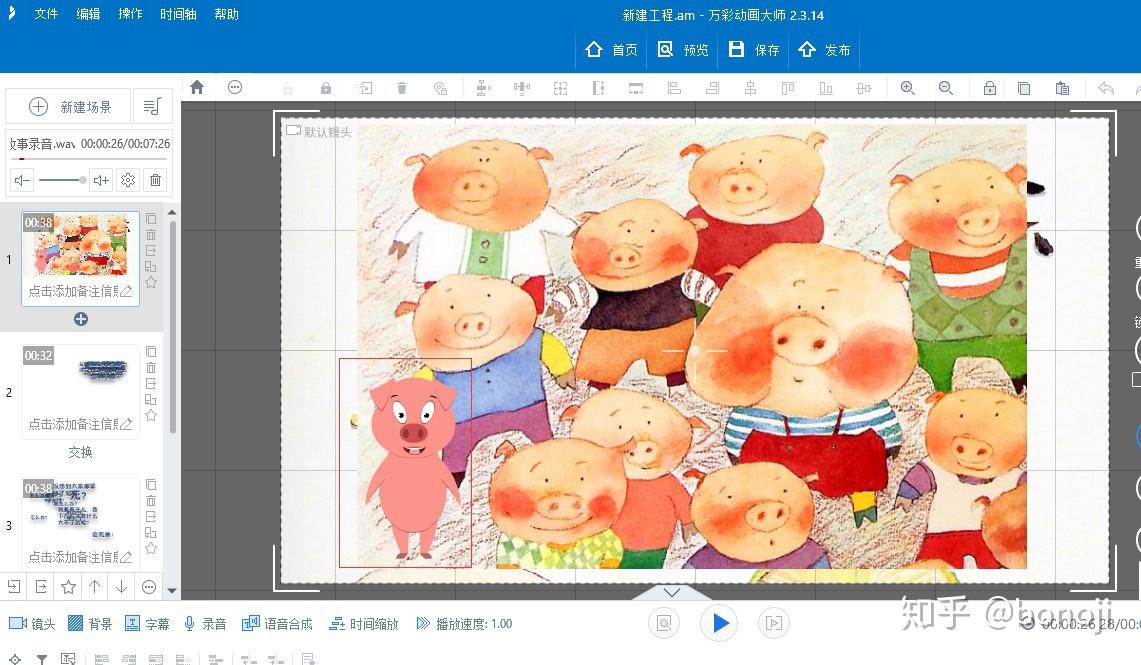Zoom in on the canvas
1141x665 pixels.
907,88
